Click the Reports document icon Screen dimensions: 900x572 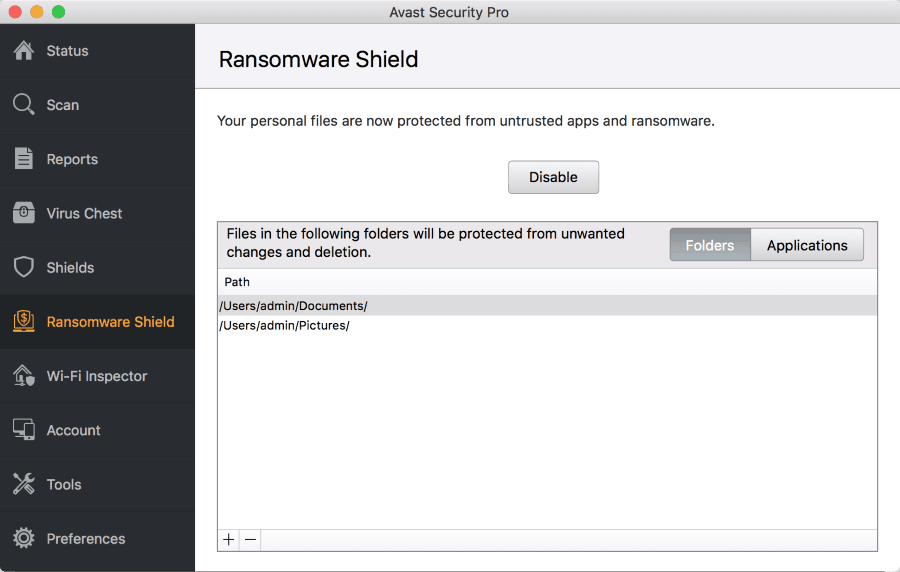tap(24, 159)
